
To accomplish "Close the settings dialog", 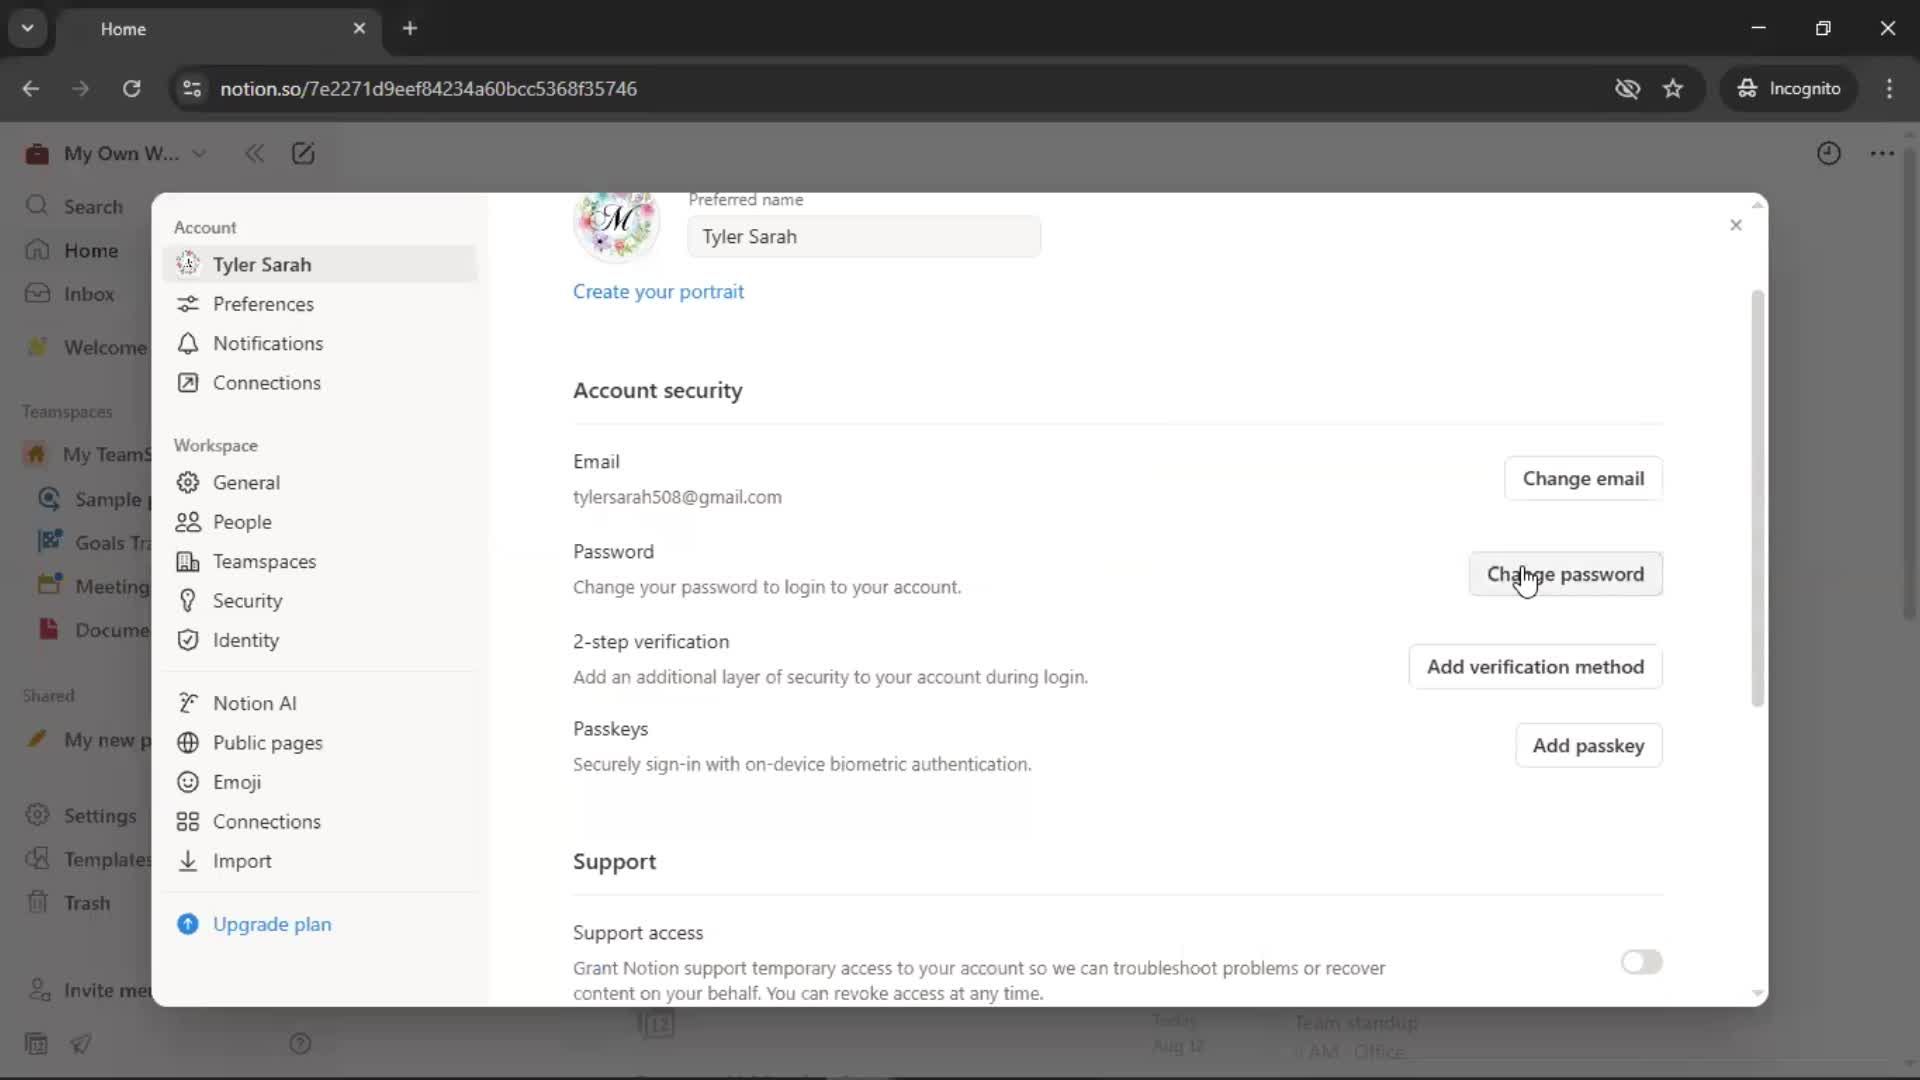I will click(1736, 225).
